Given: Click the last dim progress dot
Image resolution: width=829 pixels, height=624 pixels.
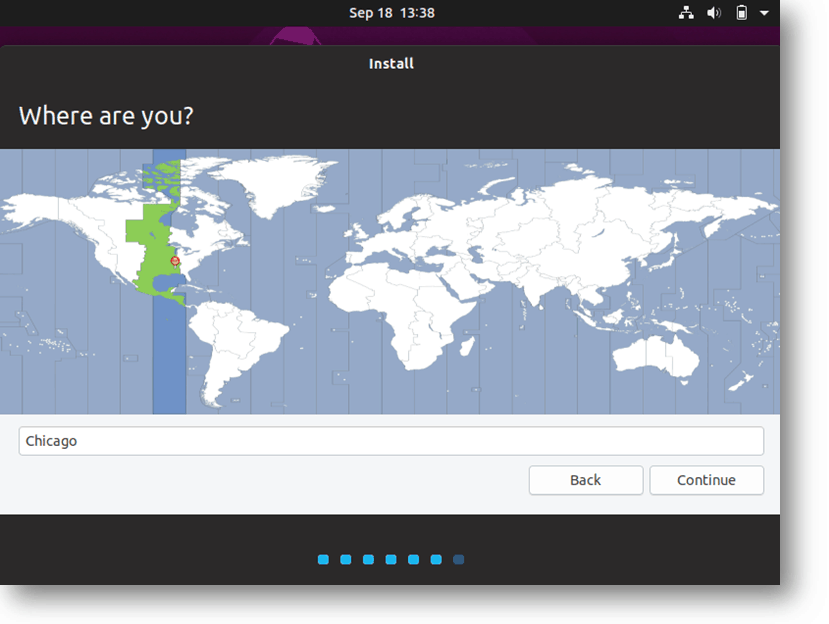Looking at the screenshot, I should (458, 559).
